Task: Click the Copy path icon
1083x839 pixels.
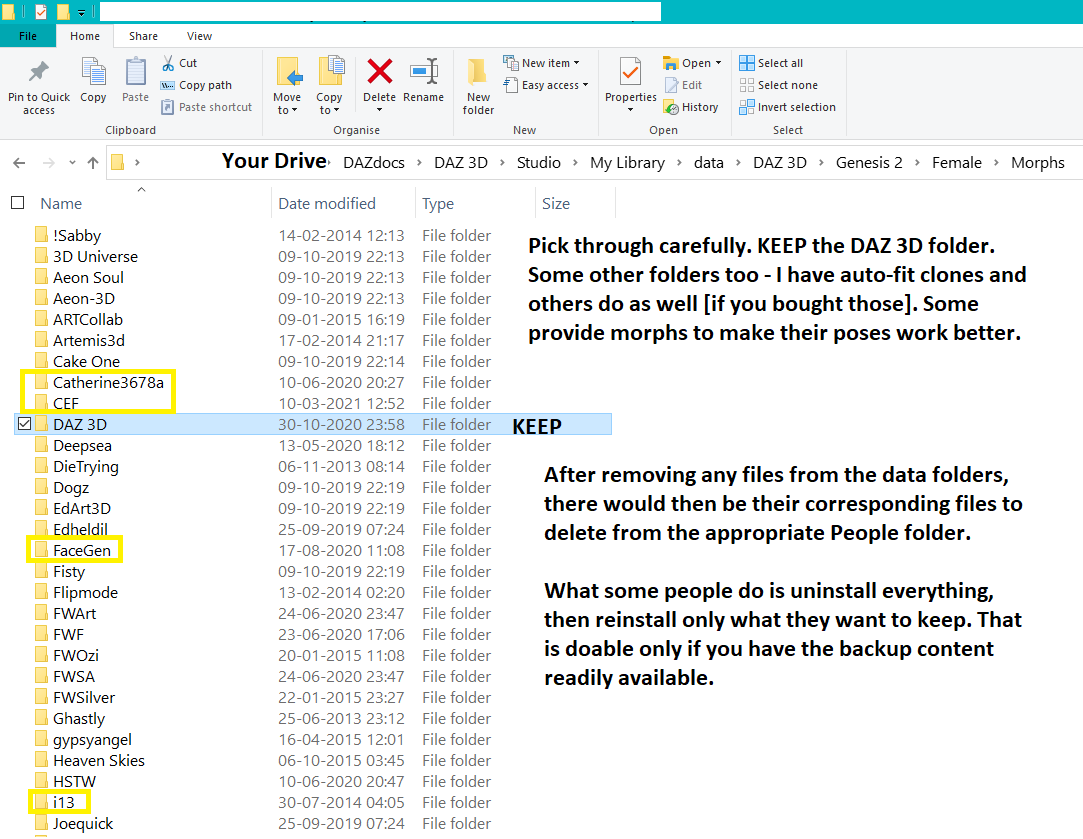Action: (x=167, y=86)
